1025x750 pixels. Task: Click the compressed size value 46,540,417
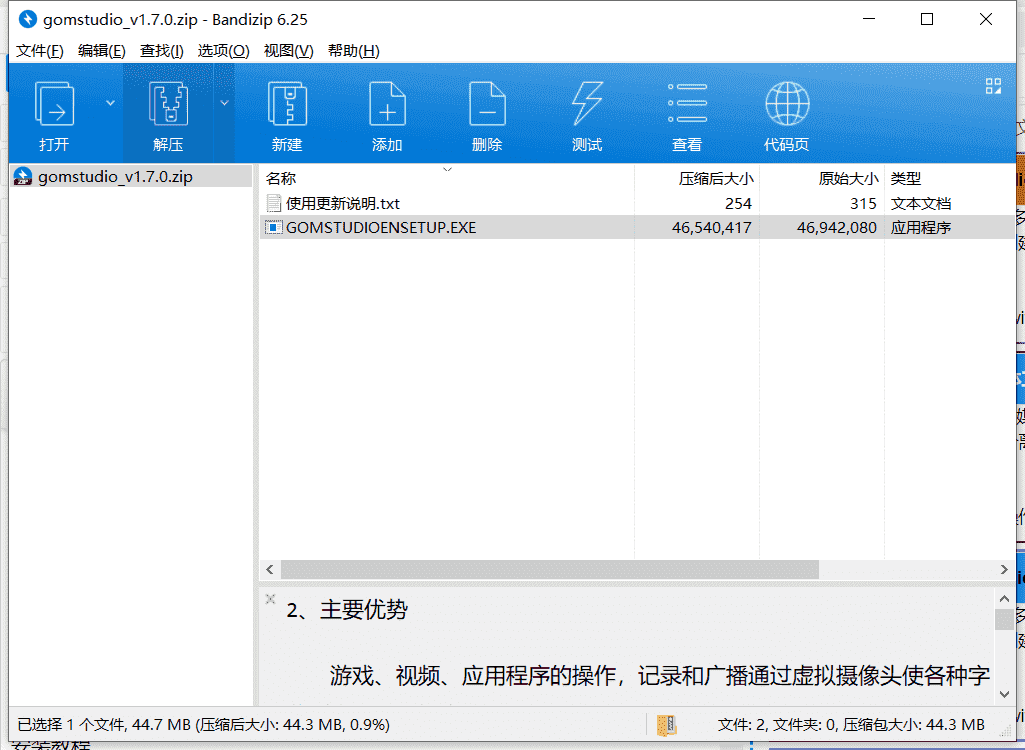[x=712, y=228]
